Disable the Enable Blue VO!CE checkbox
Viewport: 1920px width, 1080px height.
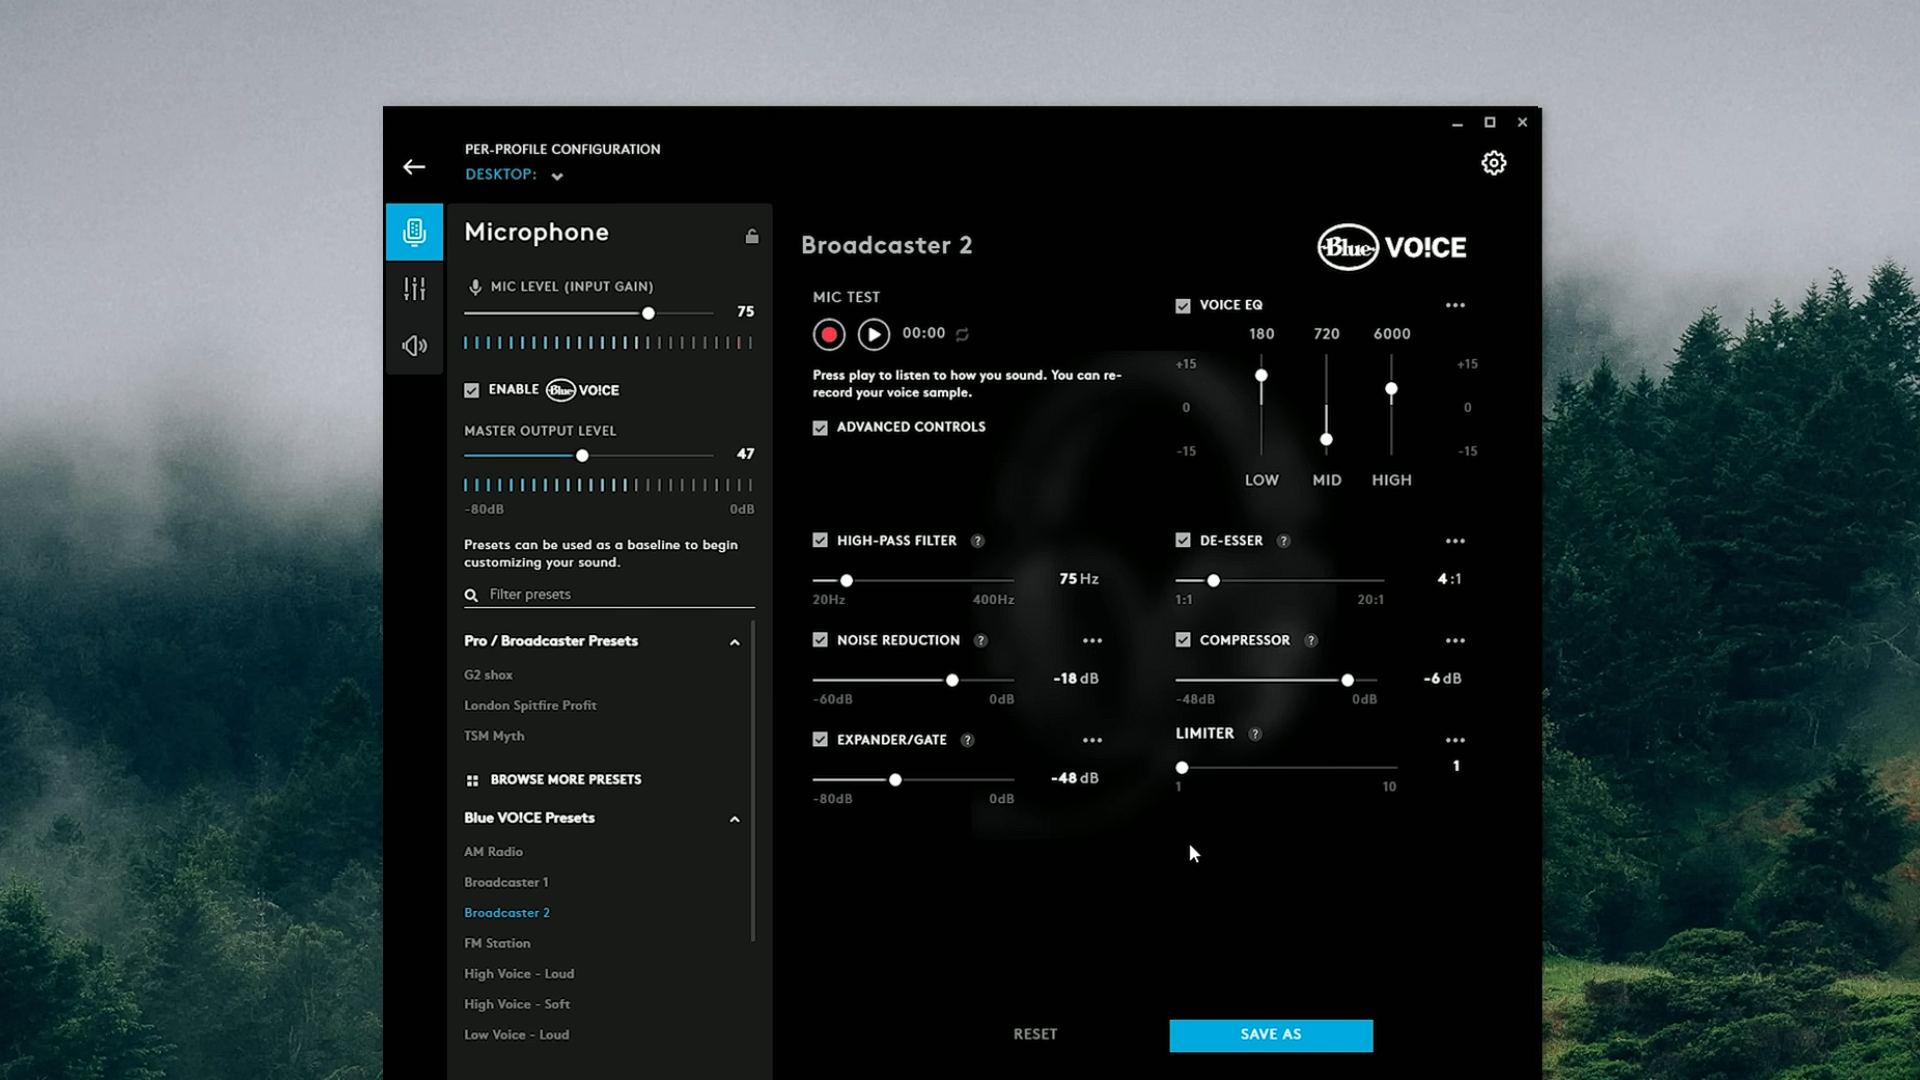[472, 390]
